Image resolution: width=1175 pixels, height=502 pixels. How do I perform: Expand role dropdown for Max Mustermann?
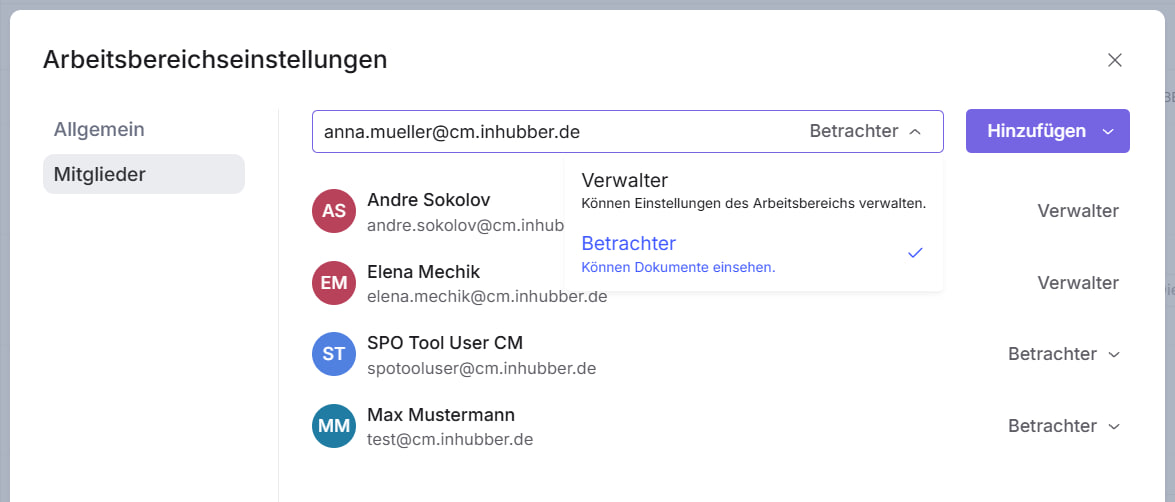pyautogui.click(x=1115, y=426)
